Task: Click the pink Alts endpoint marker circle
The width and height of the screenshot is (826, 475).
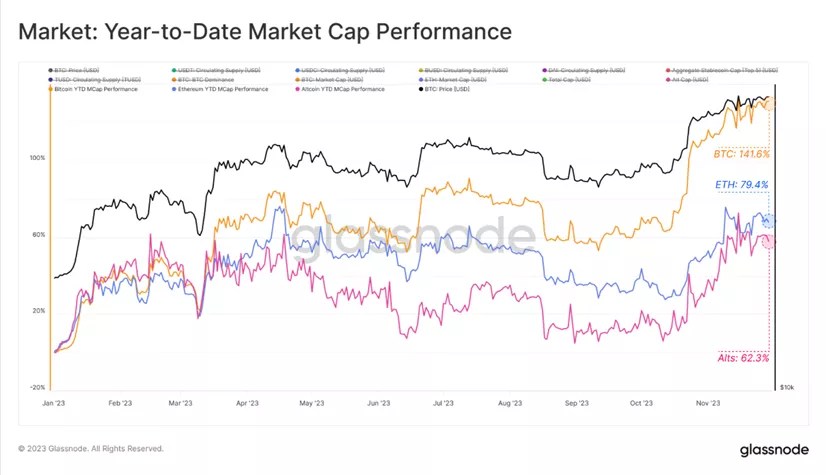Action: [x=769, y=242]
